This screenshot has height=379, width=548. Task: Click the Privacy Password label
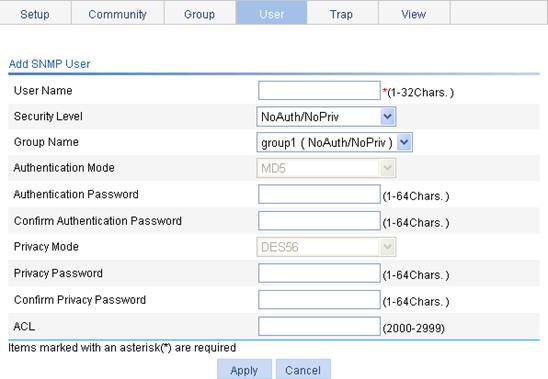[x=58, y=273]
